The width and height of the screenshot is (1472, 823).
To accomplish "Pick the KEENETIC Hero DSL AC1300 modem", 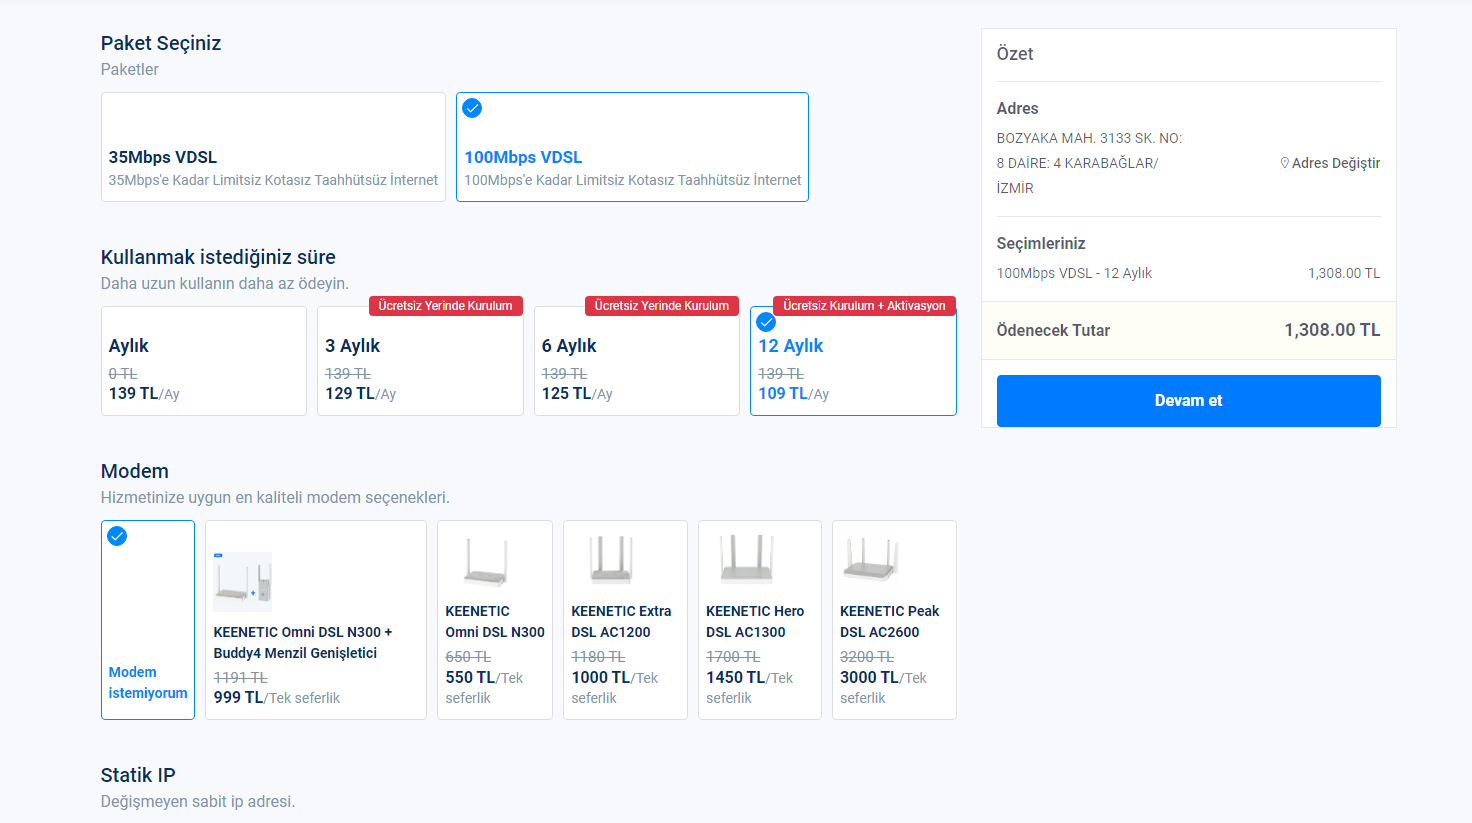I will [x=760, y=620].
